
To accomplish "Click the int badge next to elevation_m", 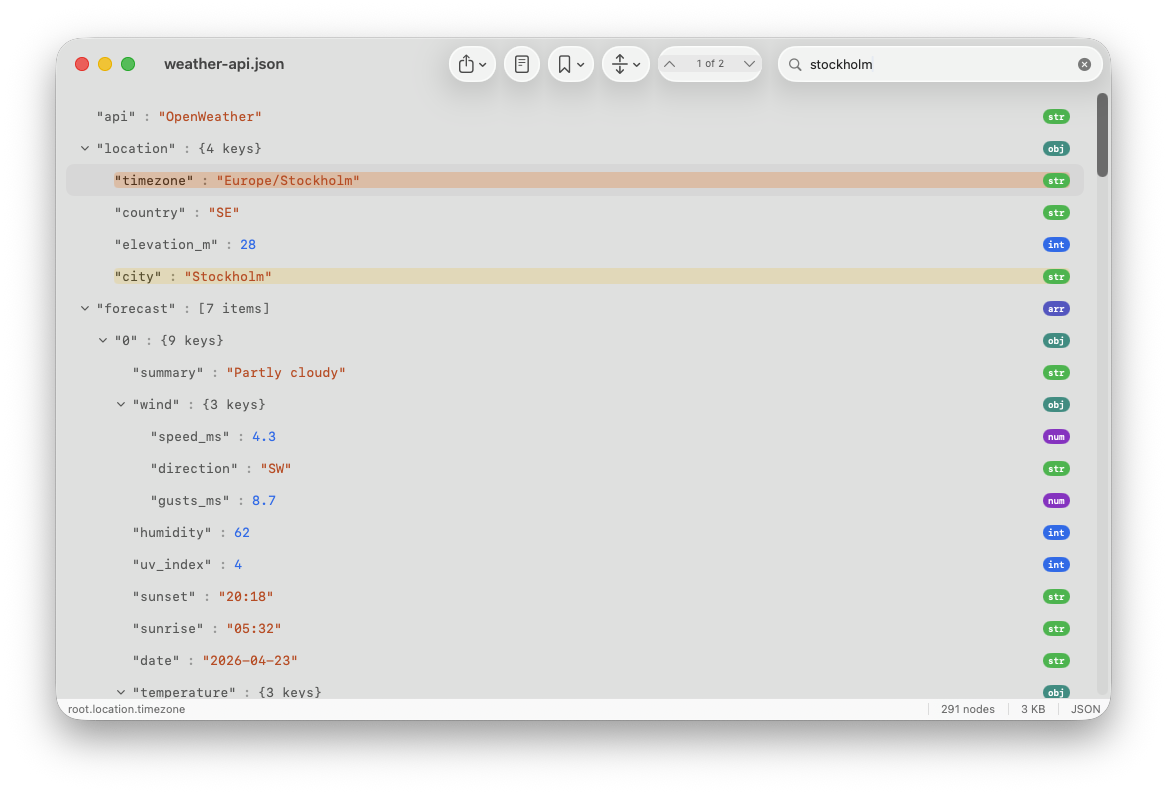I will click(x=1056, y=244).
